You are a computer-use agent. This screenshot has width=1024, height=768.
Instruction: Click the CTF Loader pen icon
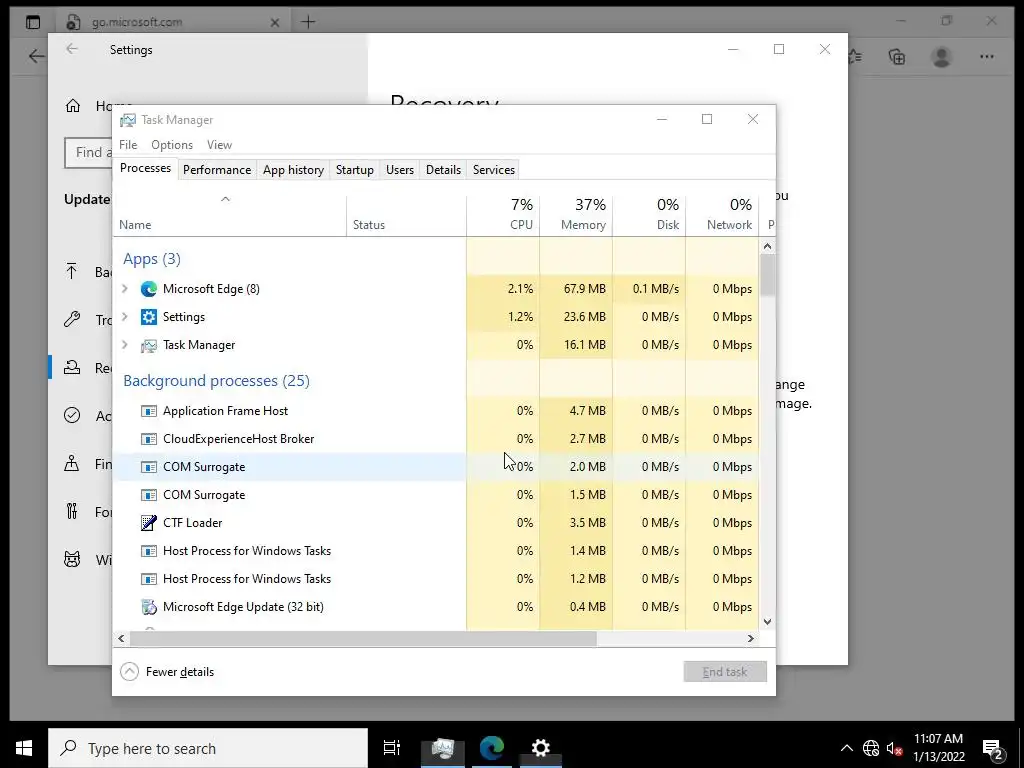point(149,522)
